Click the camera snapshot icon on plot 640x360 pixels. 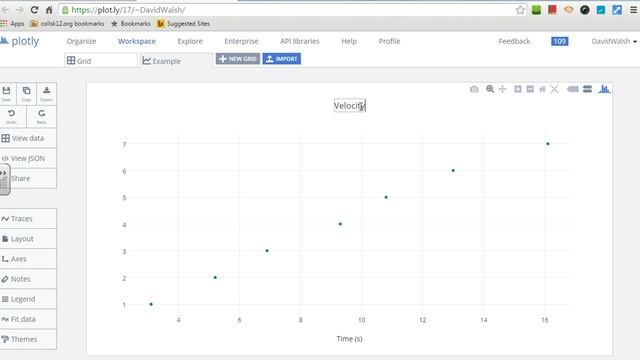pos(474,89)
